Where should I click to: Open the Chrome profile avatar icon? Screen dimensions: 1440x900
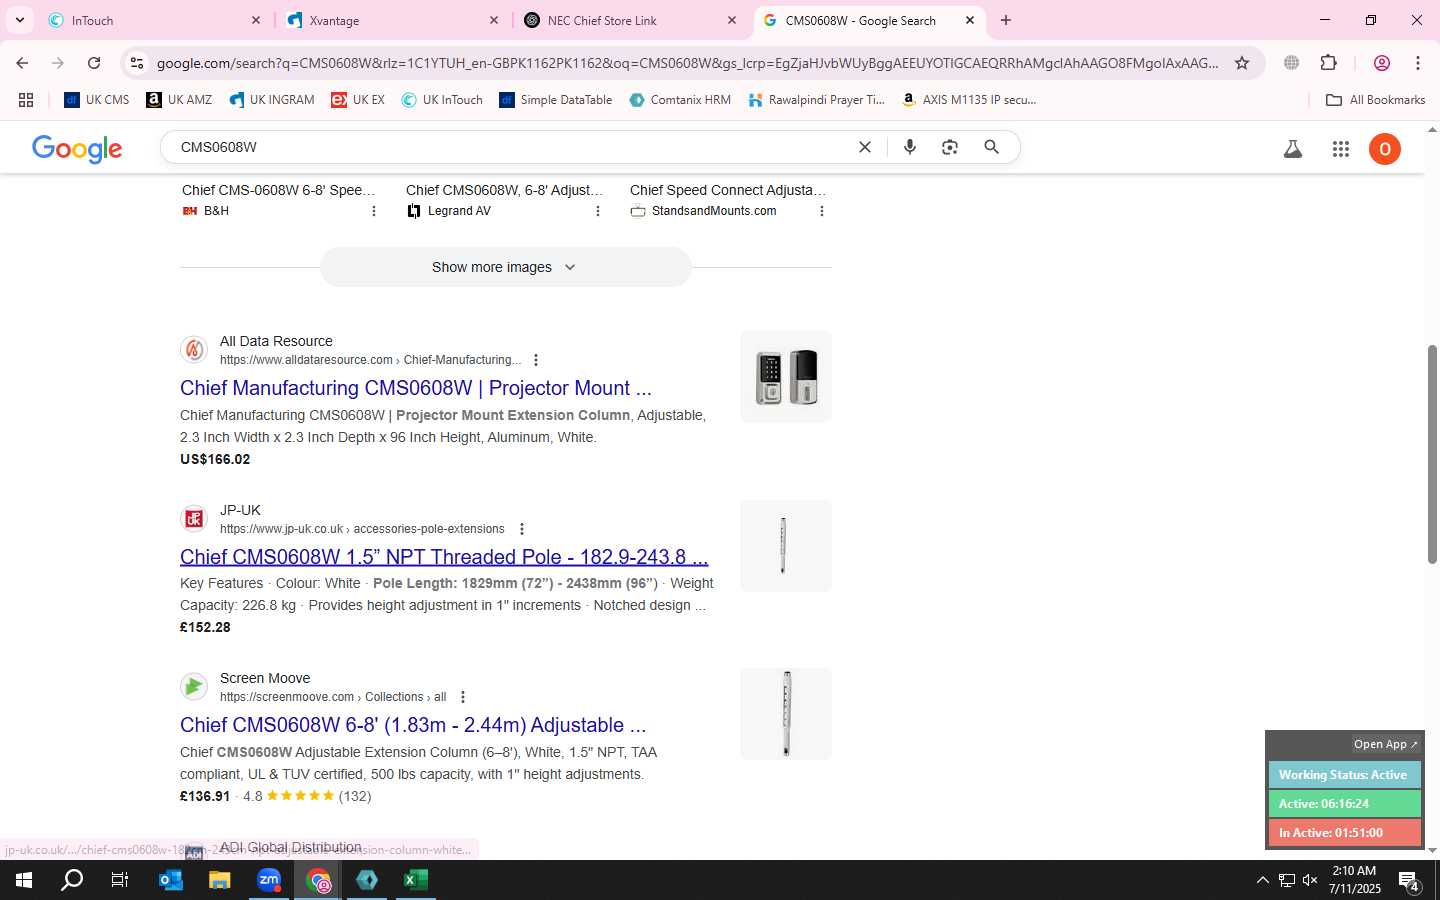click(x=1382, y=63)
